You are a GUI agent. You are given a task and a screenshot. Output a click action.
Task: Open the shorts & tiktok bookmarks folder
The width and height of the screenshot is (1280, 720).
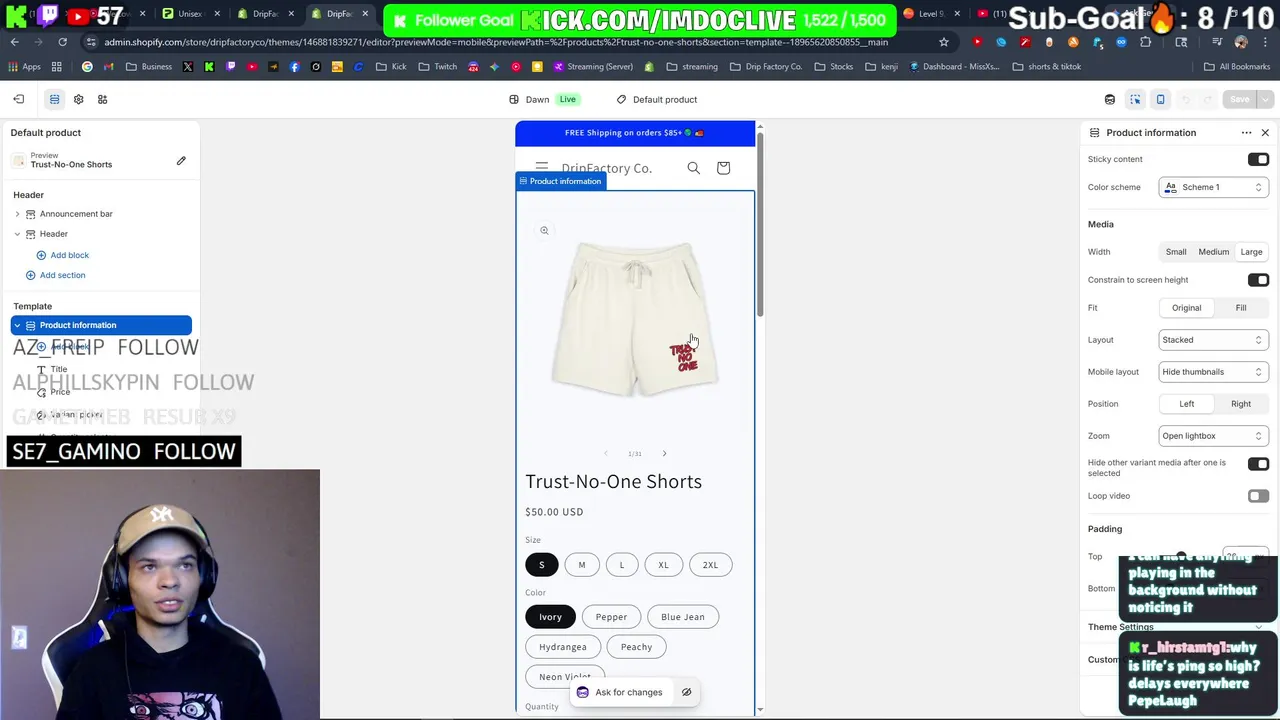pyautogui.click(x=1046, y=66)
